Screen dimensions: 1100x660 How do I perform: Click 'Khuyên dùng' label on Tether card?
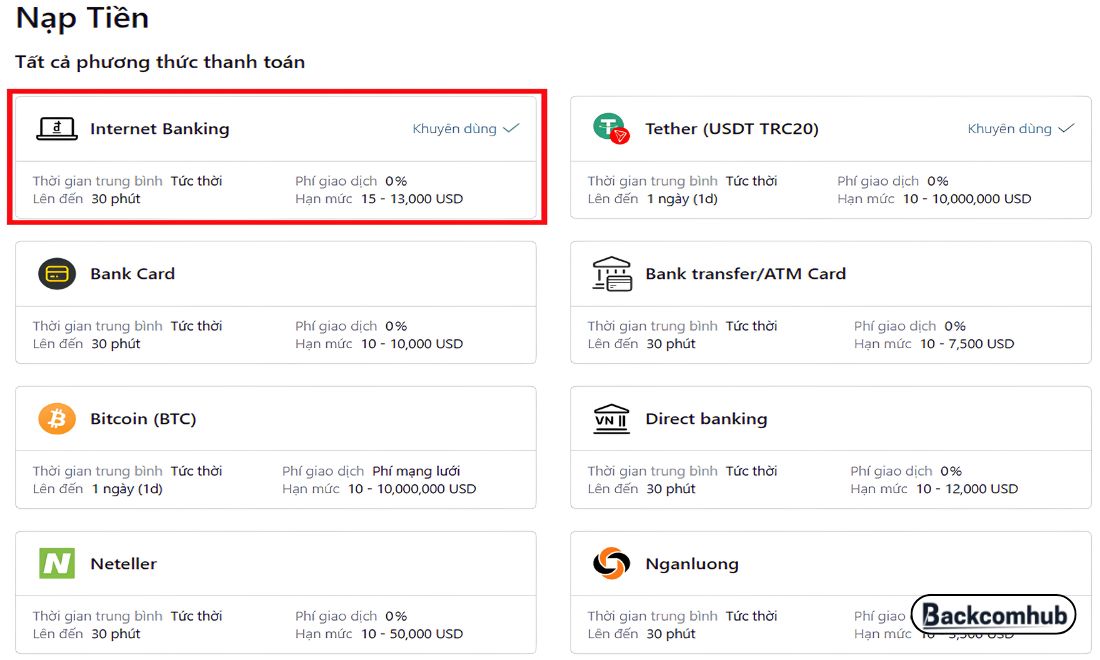1010,128
